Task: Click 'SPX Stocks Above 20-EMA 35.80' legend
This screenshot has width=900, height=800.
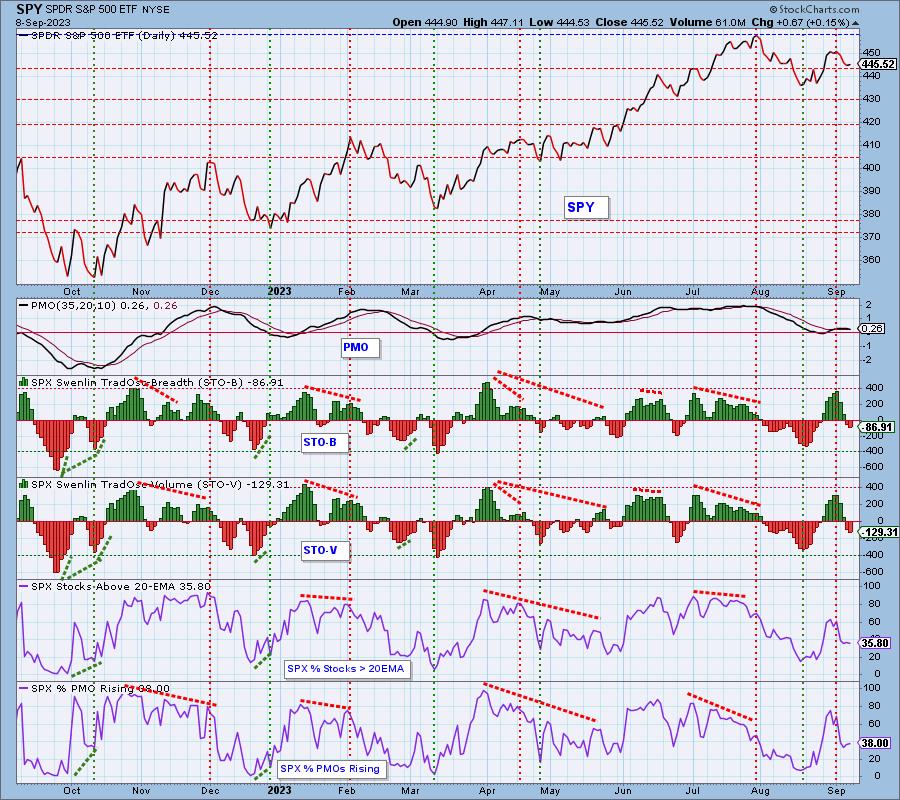Action: (x=121, y=587)
